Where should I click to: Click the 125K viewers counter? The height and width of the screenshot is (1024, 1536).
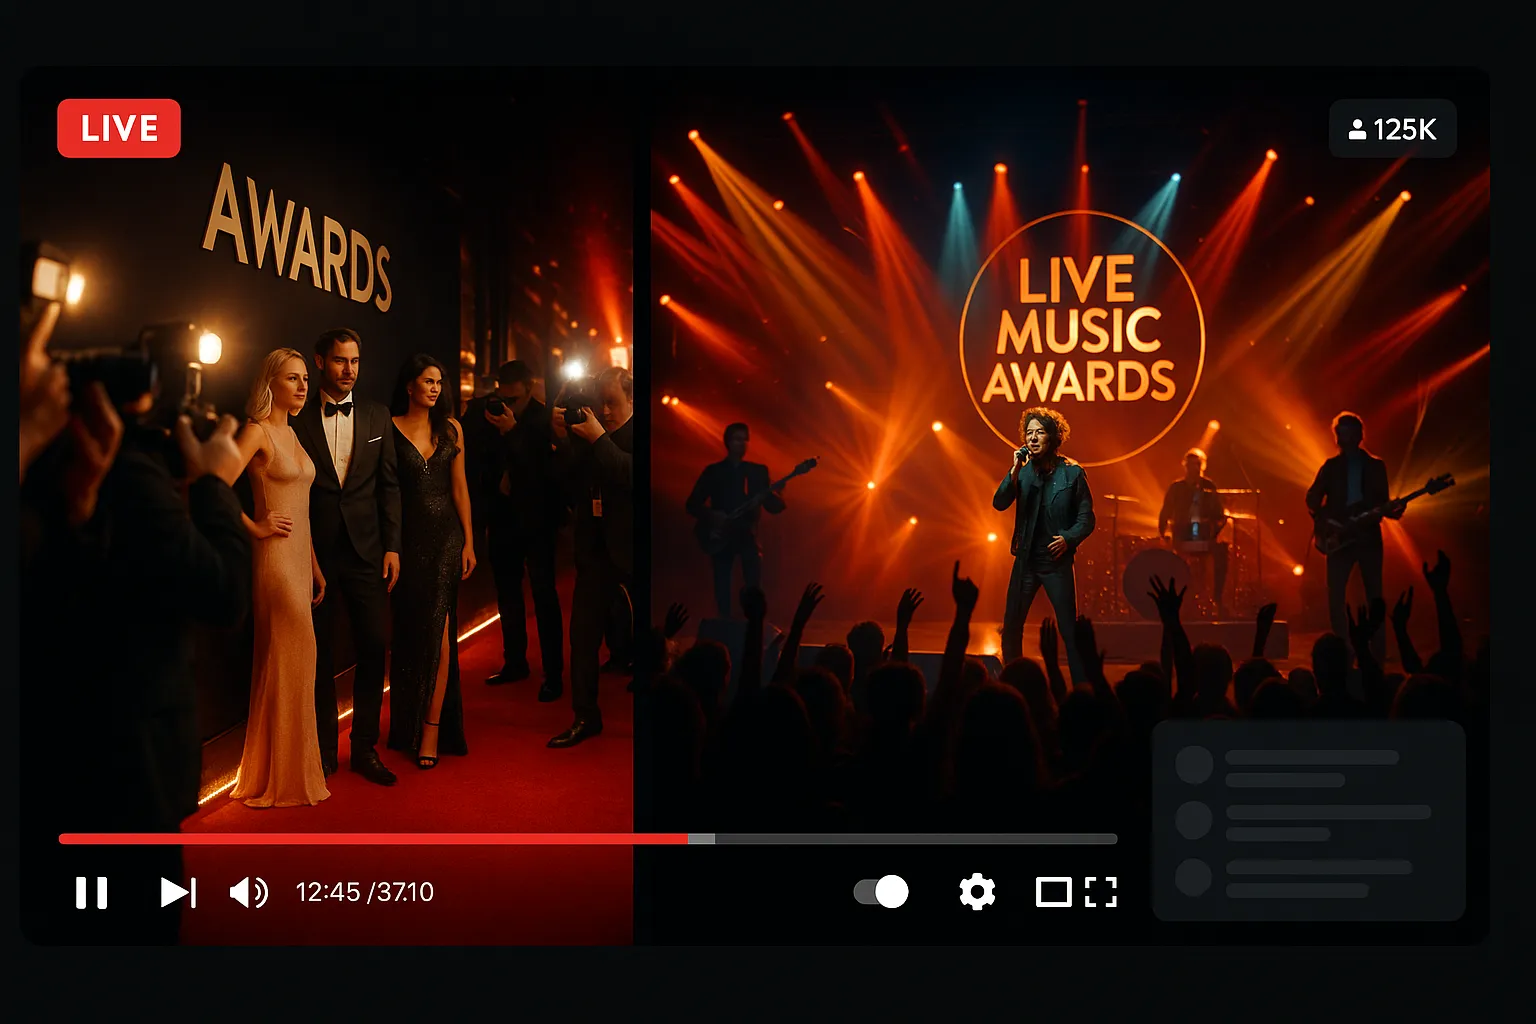pos(1392,129)
